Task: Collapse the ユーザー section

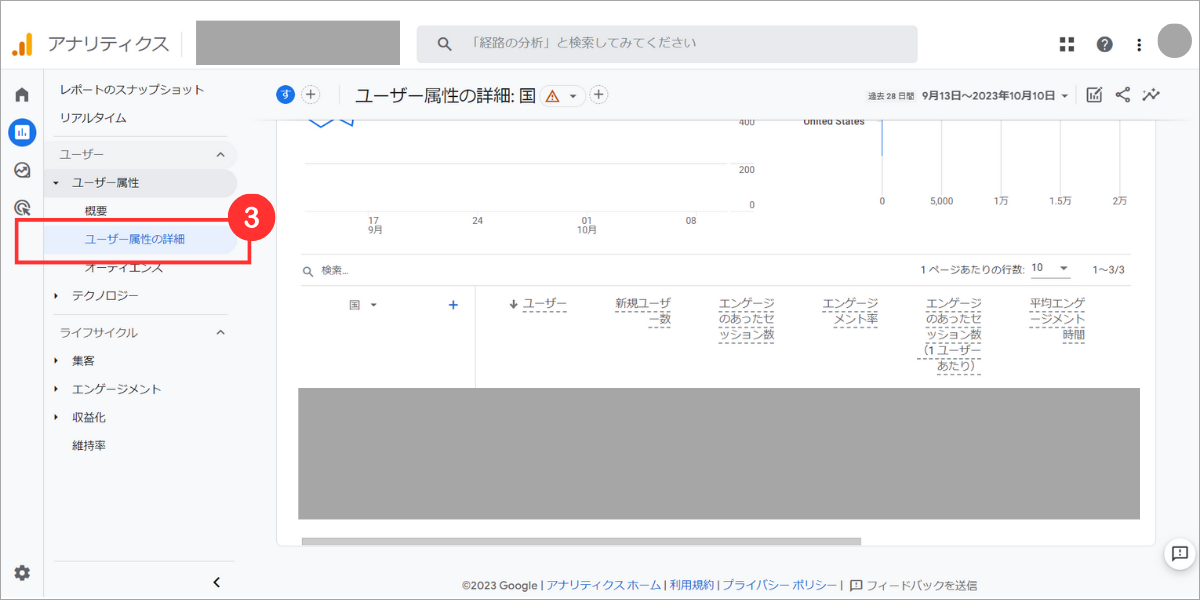Action: point(221,154)
